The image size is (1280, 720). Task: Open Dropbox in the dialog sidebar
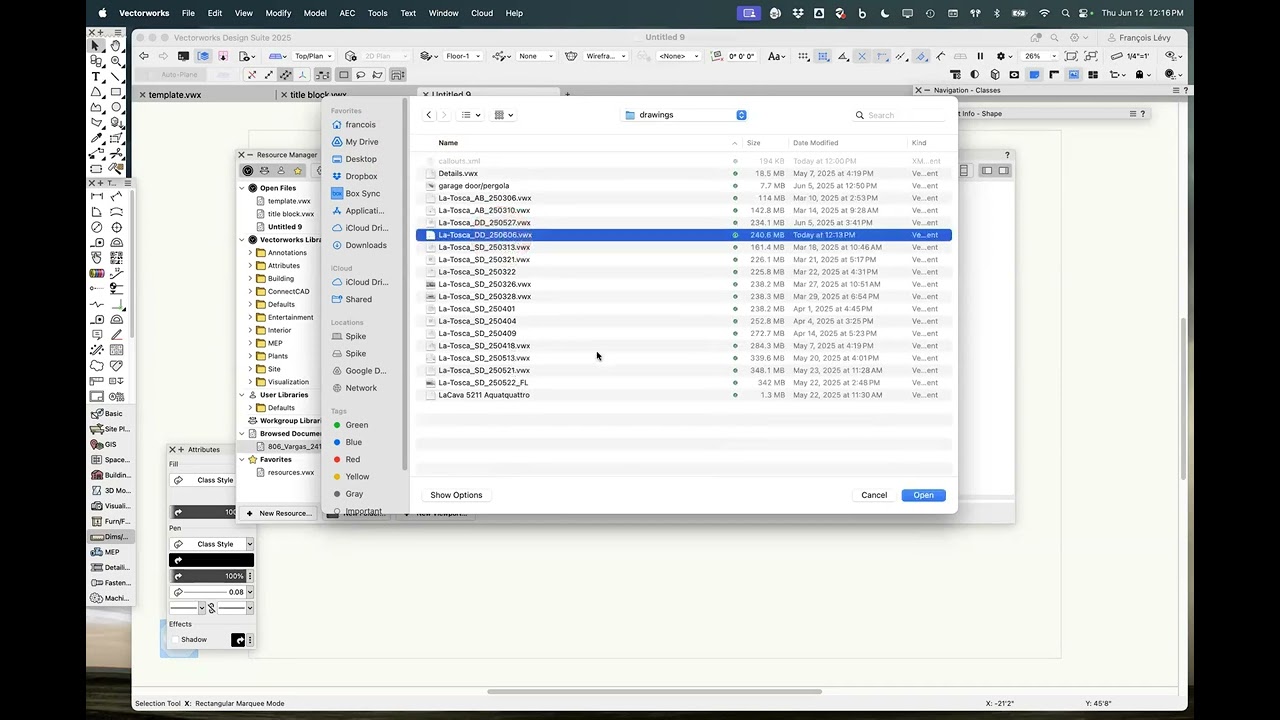[x=361, y=176]
